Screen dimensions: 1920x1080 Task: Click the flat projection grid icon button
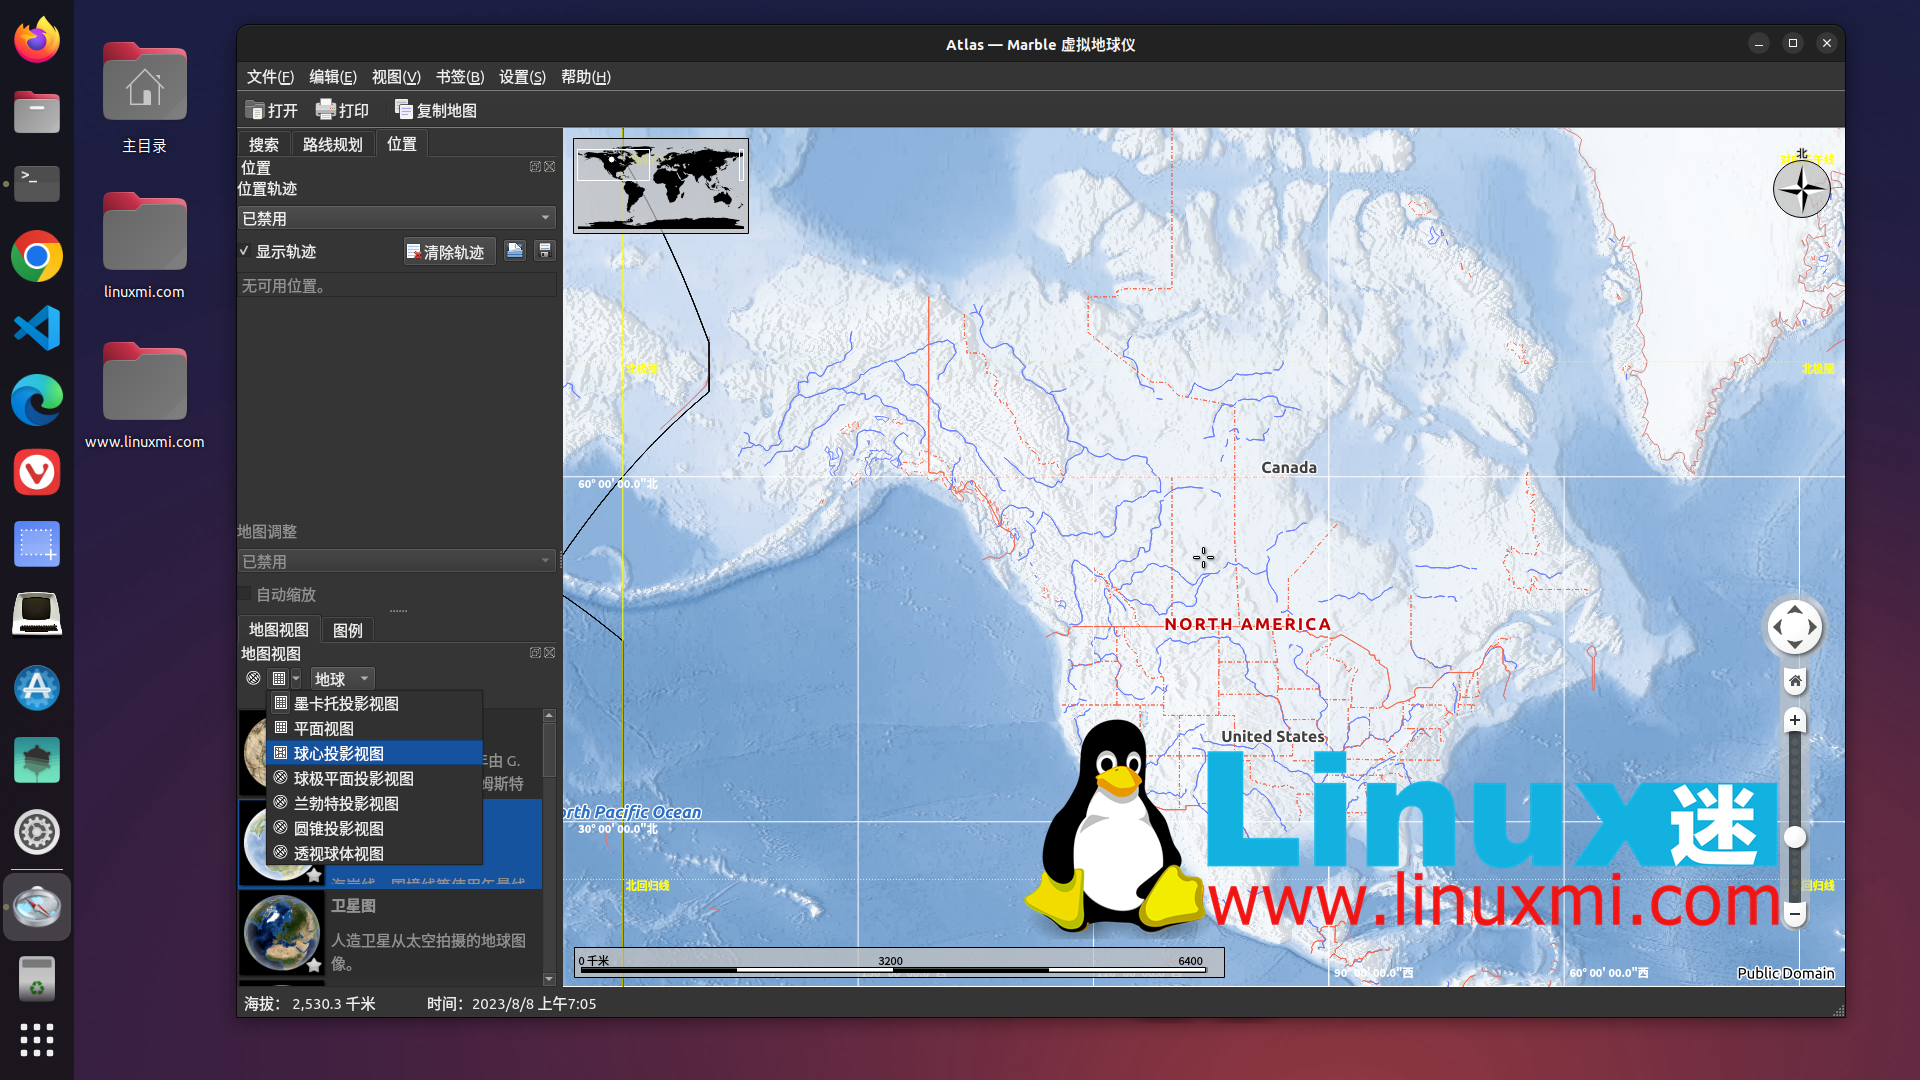click(x=279, y=678)
